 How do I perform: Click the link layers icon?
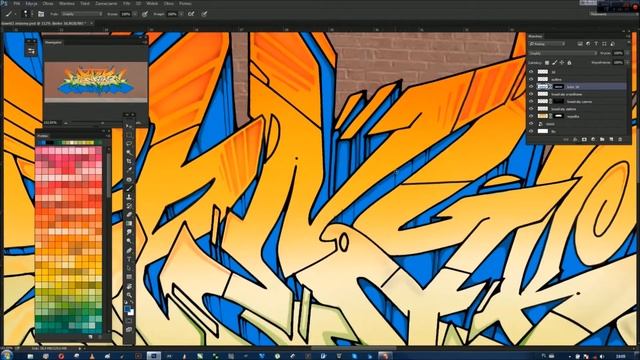pyautogui.click(x=566, y=140)
